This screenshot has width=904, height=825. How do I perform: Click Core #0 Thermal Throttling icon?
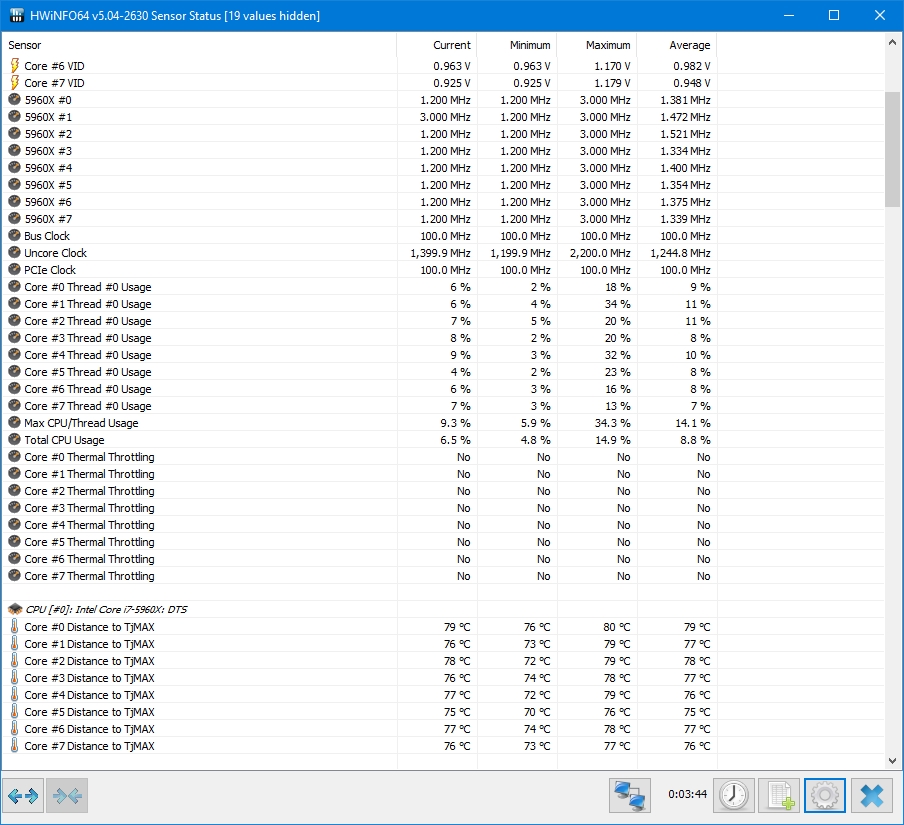[15, 457]
